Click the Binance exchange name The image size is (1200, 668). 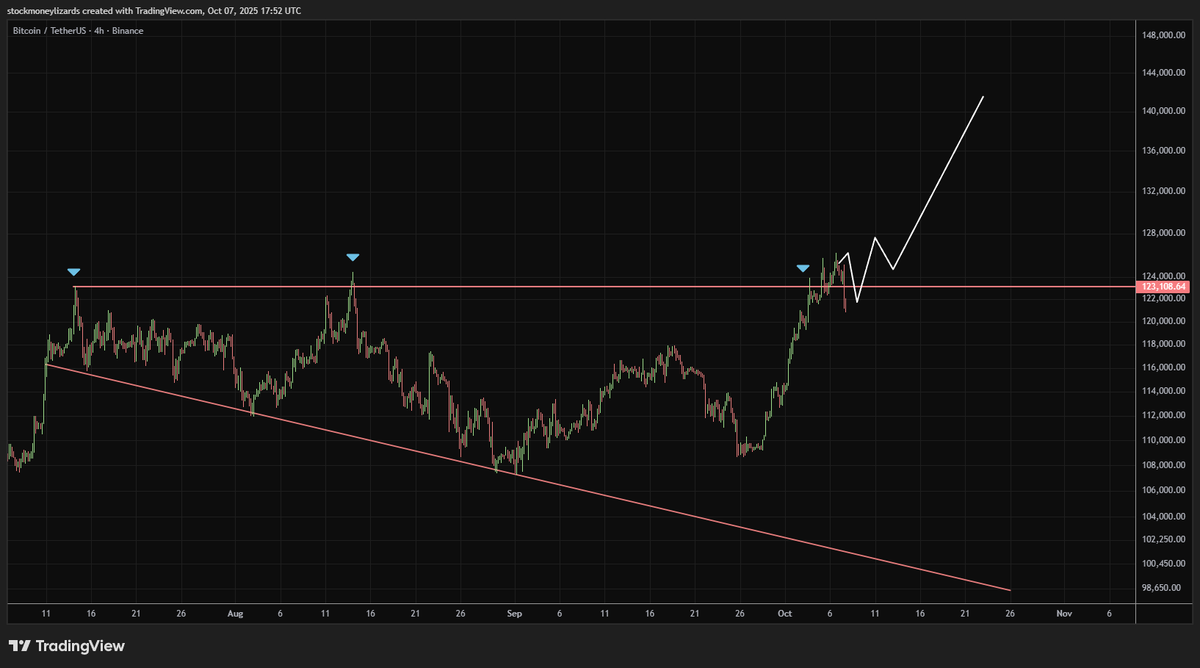(127, 31)
